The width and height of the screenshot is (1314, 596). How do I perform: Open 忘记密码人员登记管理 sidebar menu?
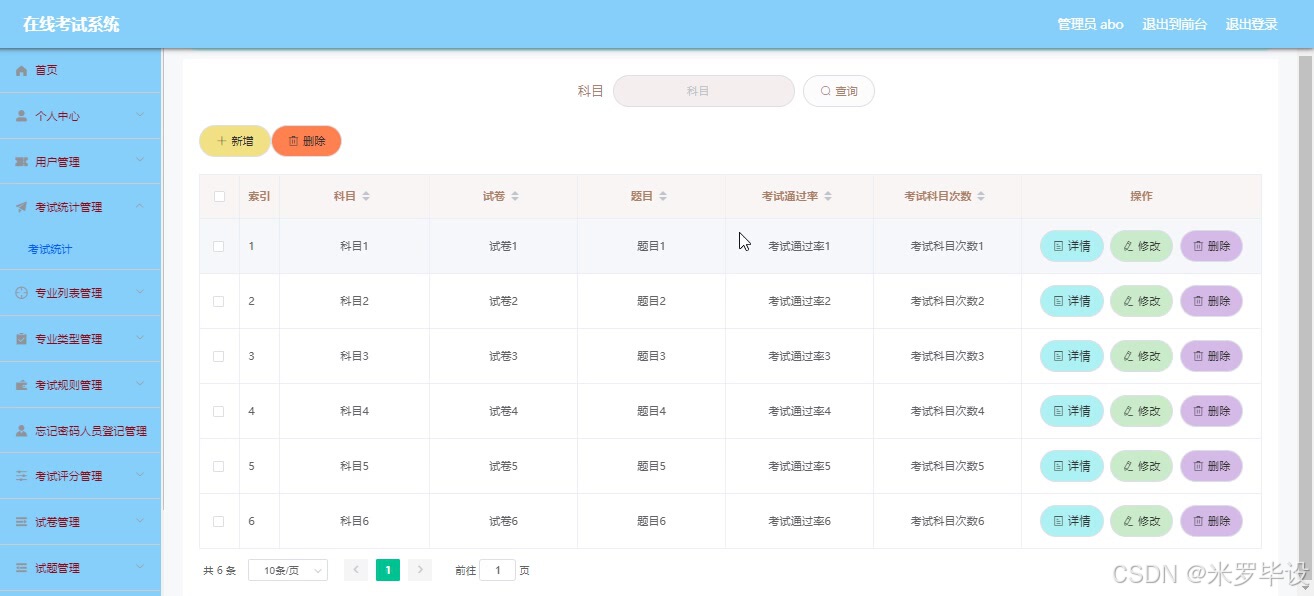point(80,431)
